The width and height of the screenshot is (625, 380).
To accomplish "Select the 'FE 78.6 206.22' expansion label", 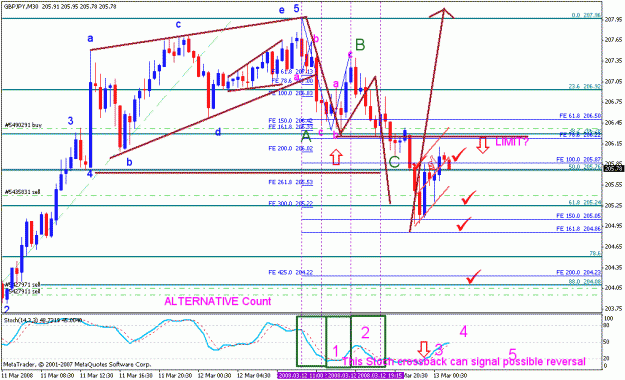I will click(x=580, y=135).
